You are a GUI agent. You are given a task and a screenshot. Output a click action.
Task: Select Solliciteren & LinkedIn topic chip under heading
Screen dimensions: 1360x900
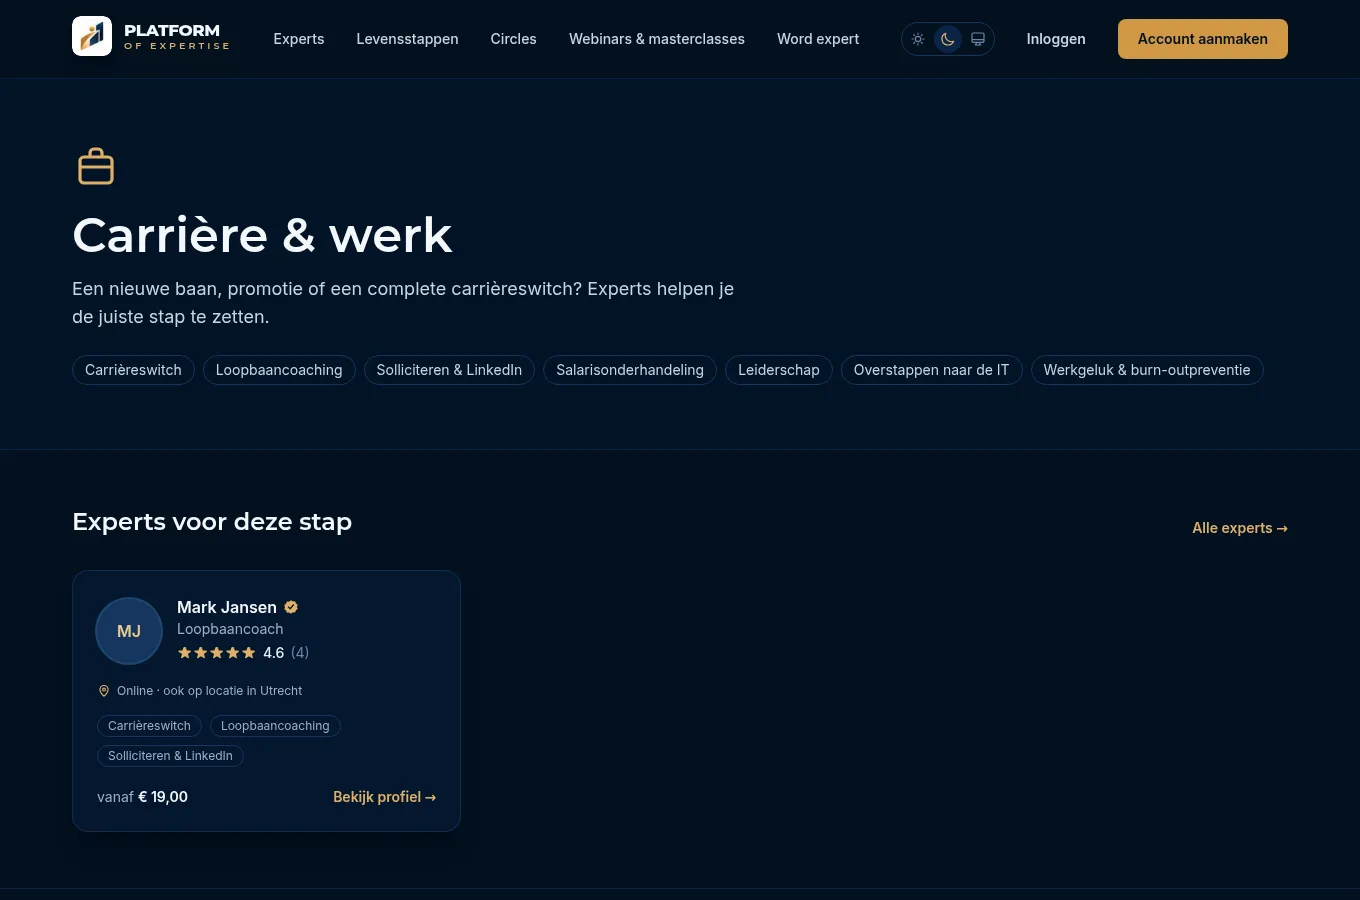click(x=449, y=370)
